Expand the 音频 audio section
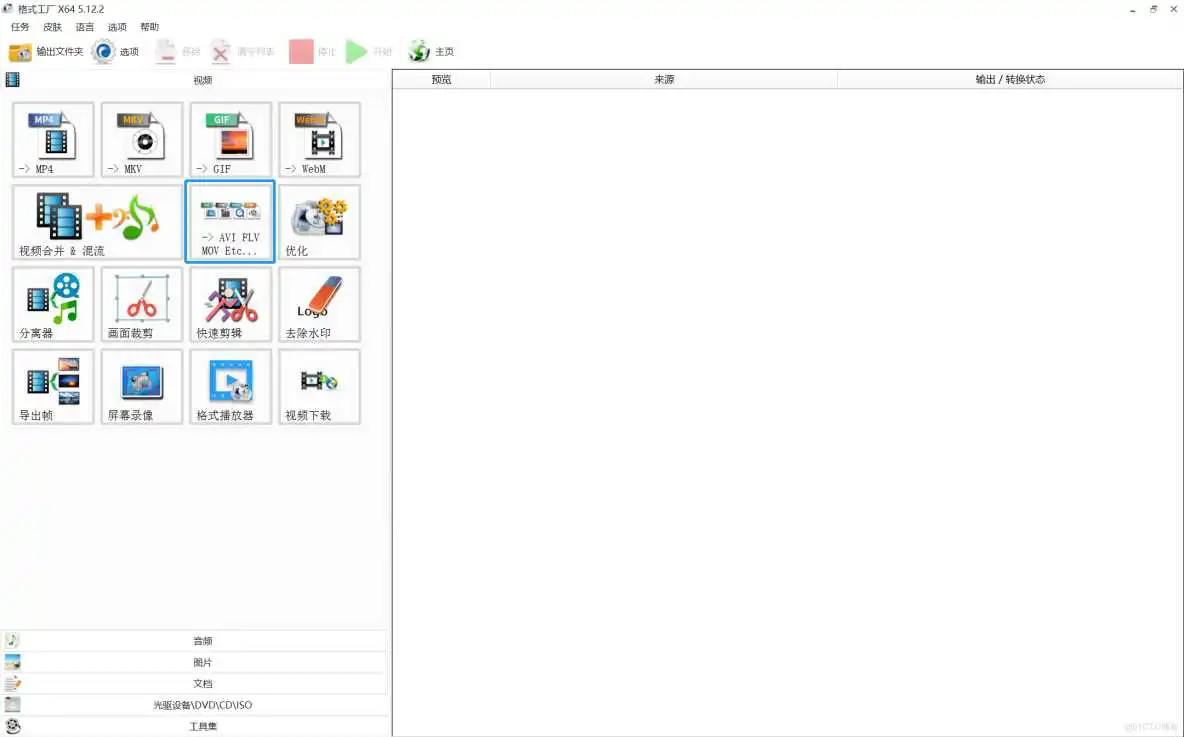1184x737 pixels. click(203, 640)
